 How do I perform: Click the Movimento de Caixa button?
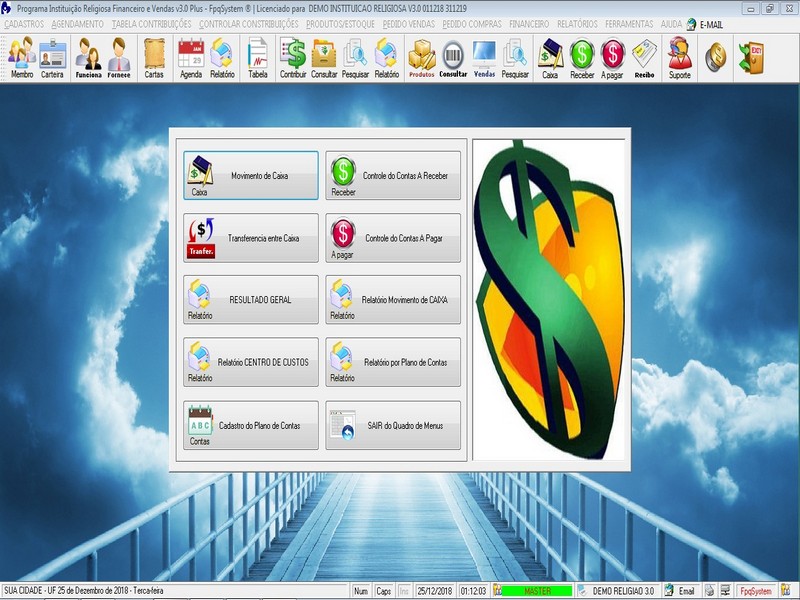[x=251, y=176]
